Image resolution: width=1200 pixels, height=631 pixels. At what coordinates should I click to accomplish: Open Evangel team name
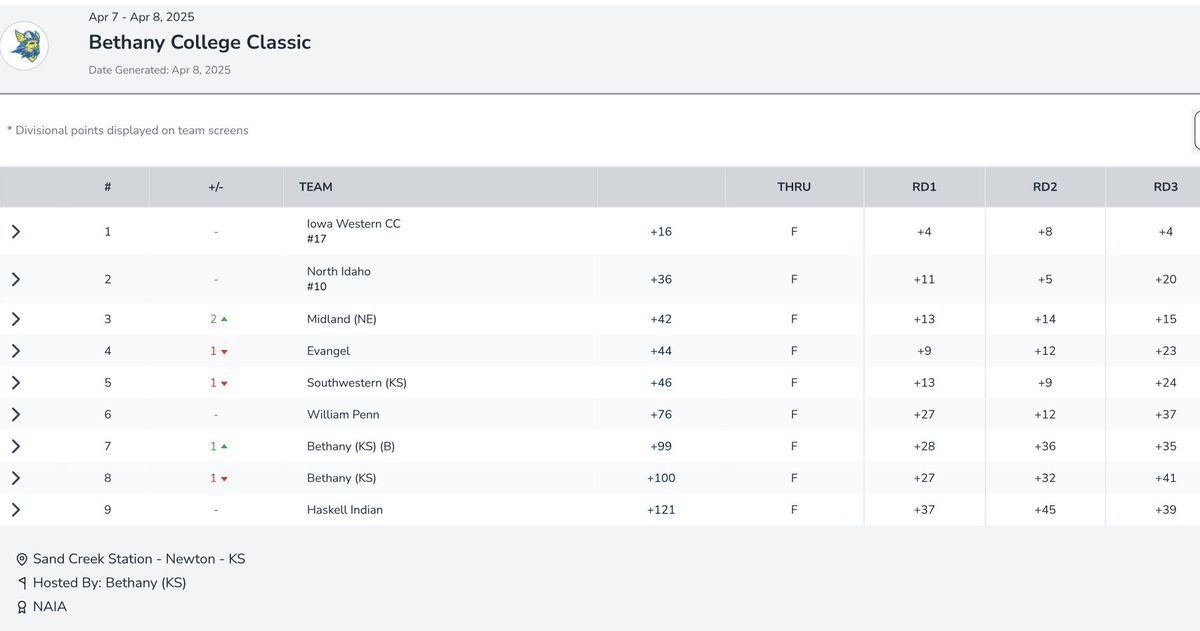[328, 351]
